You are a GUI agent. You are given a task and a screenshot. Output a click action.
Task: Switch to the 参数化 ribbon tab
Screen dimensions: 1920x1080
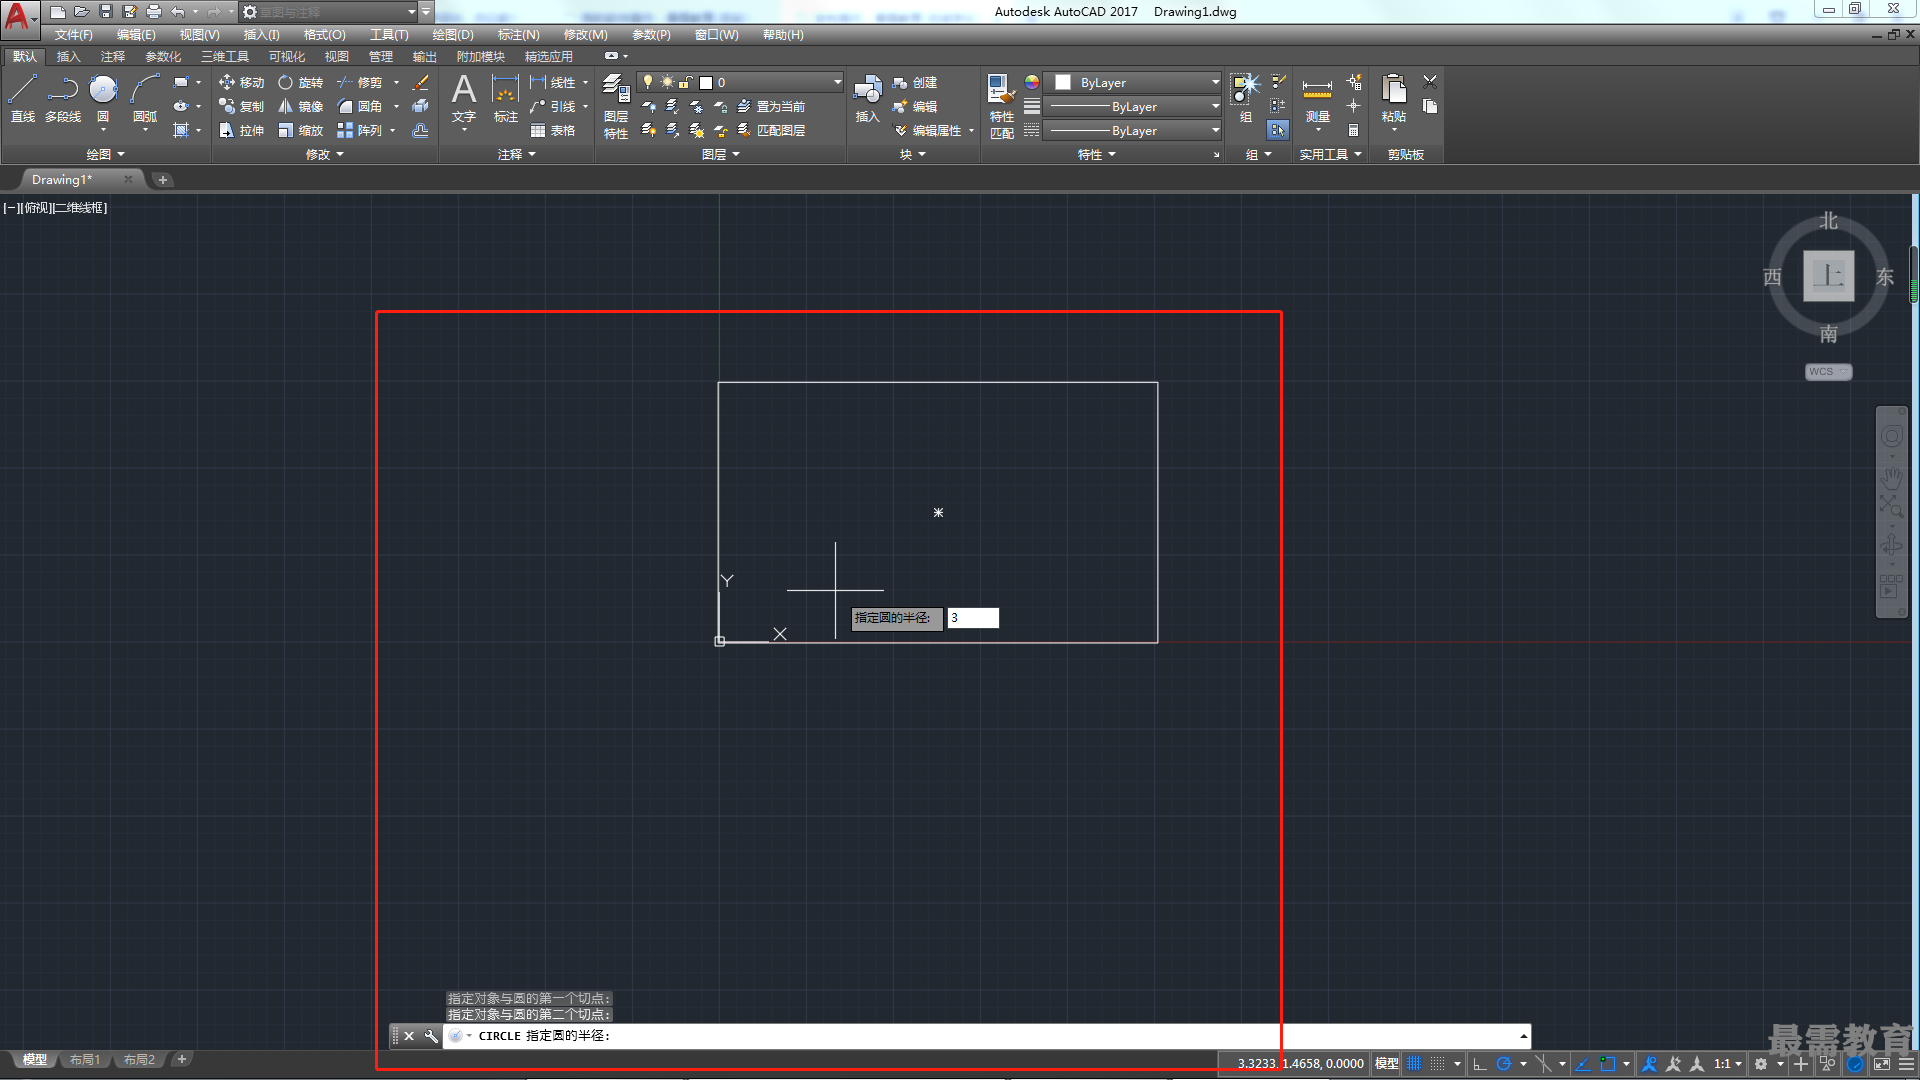point(163,56)
